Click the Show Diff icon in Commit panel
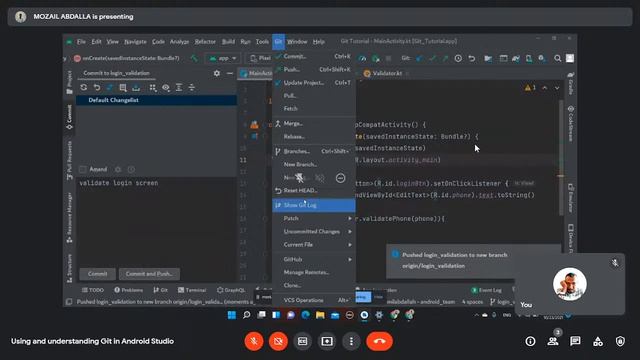The image size is (640, 360). (110, 87)
